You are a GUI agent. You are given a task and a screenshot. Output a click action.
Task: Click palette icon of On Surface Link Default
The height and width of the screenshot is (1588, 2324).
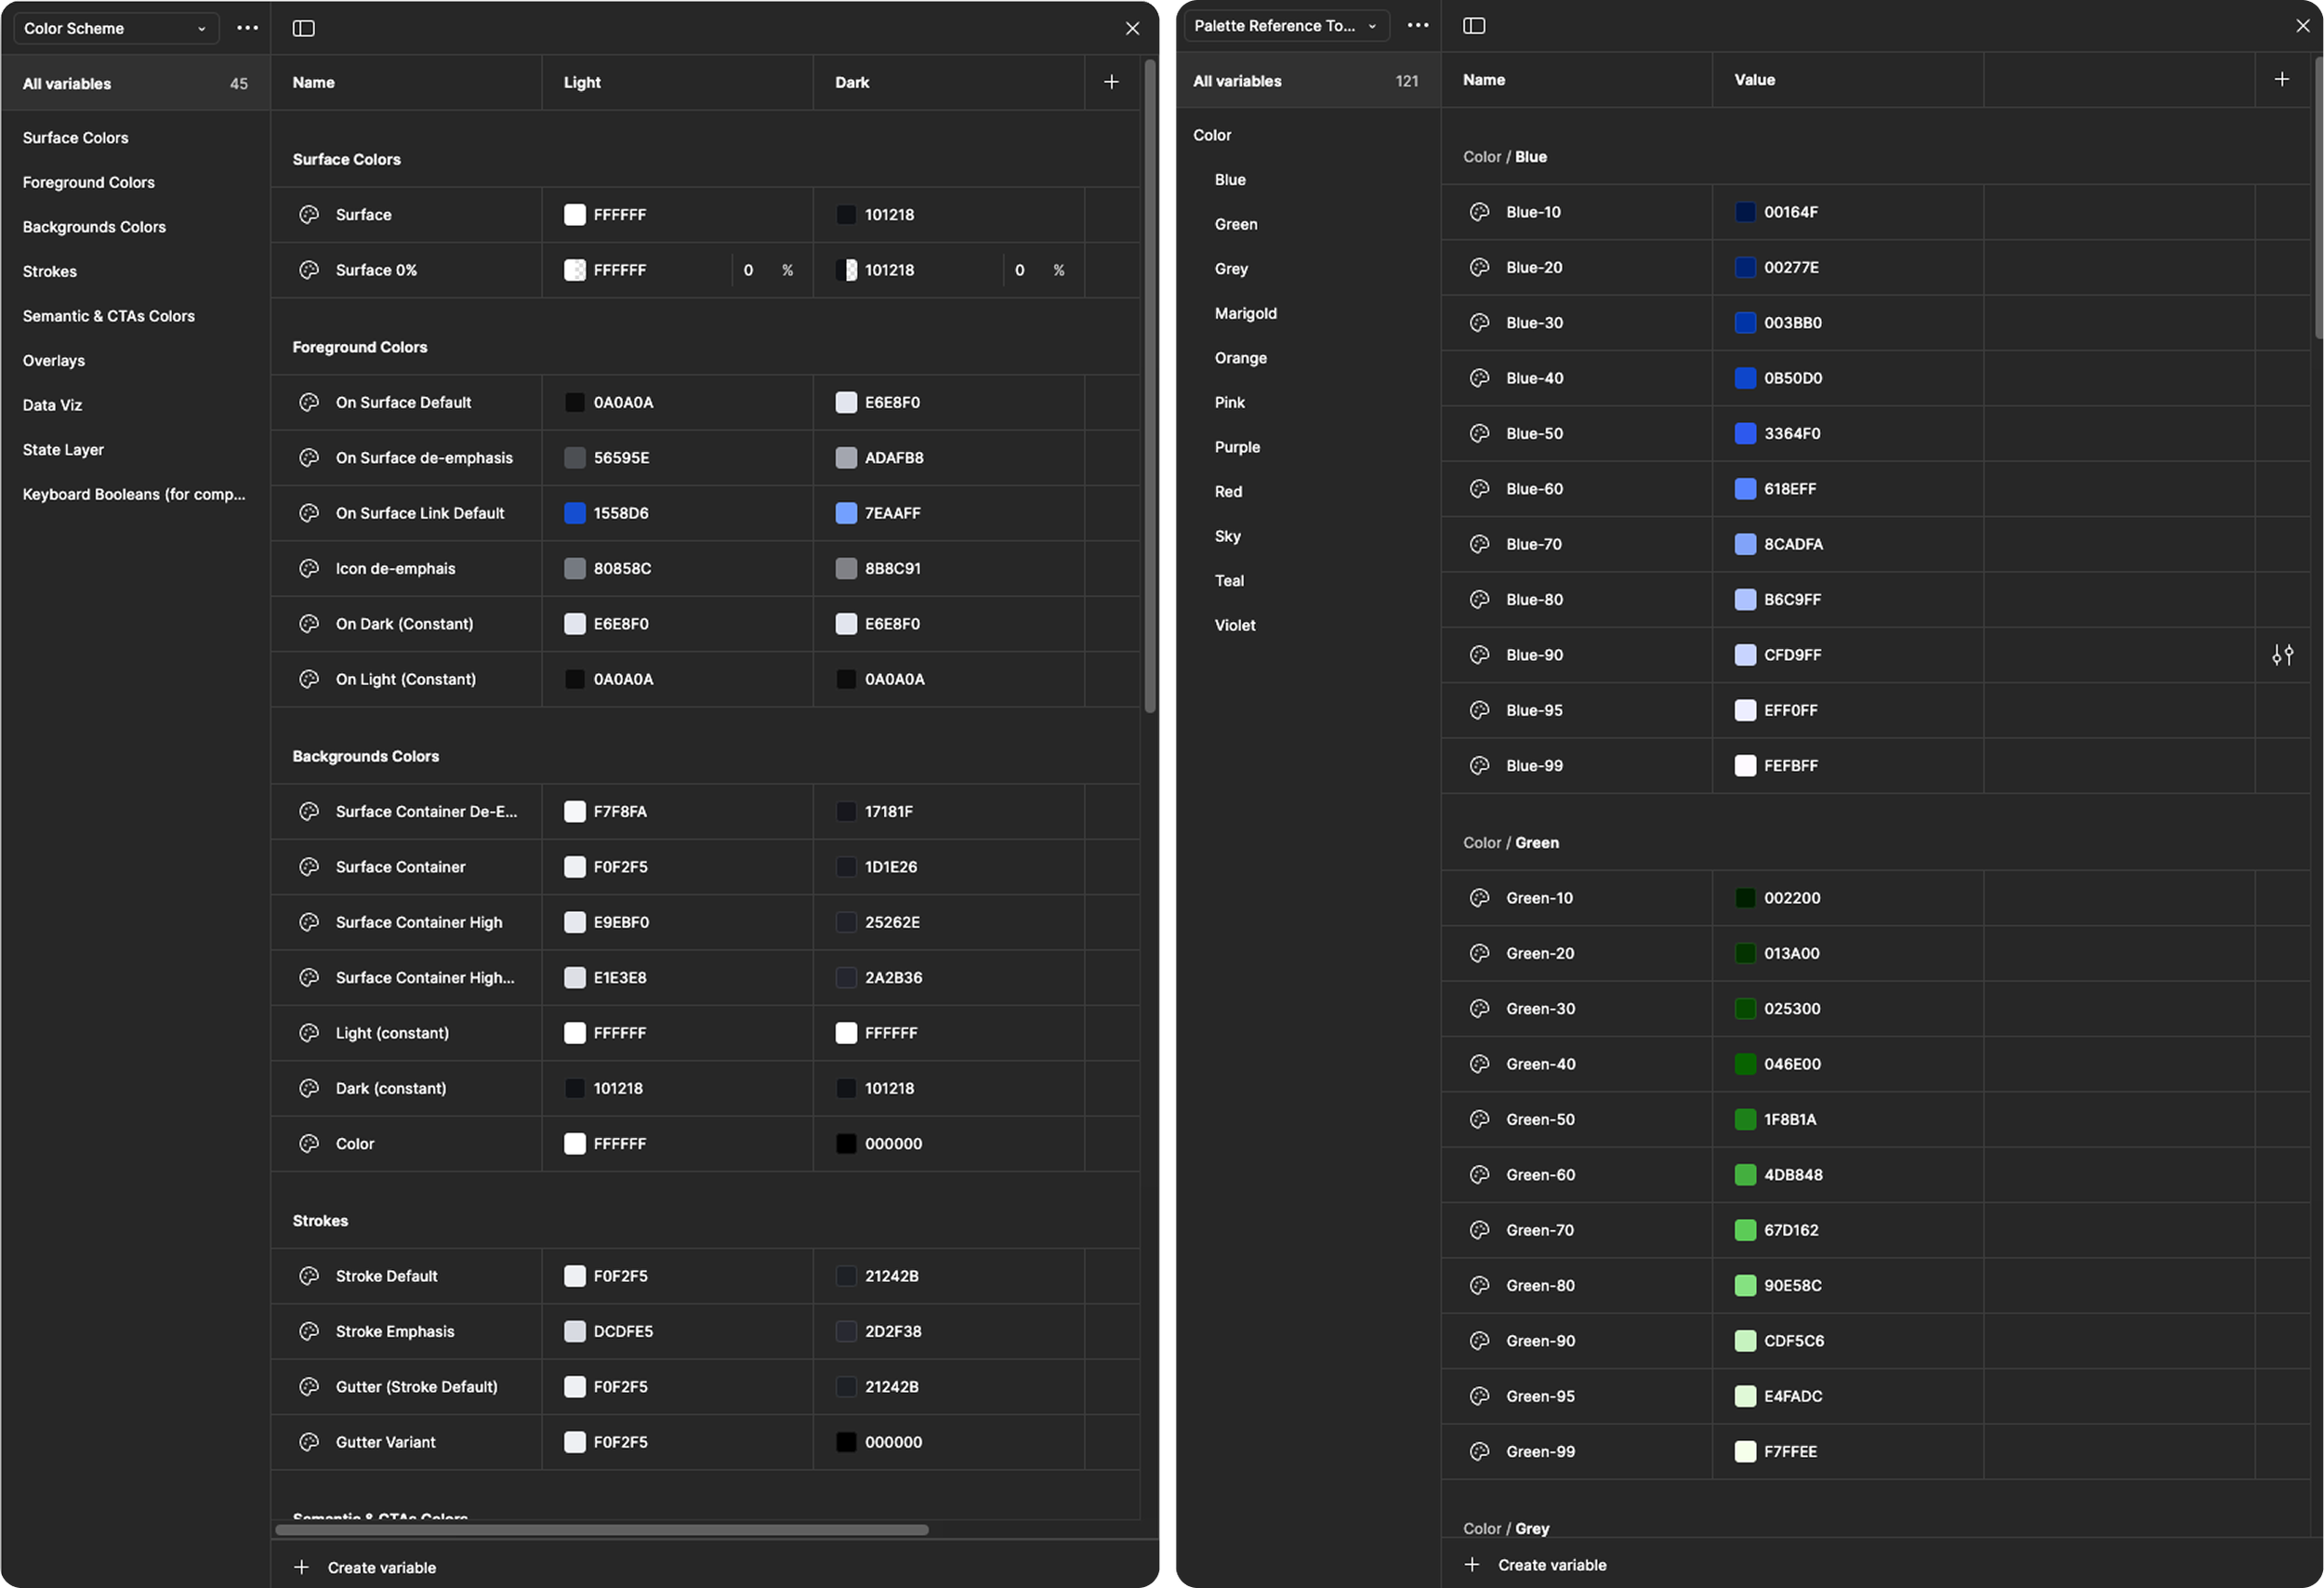[309, 513]
